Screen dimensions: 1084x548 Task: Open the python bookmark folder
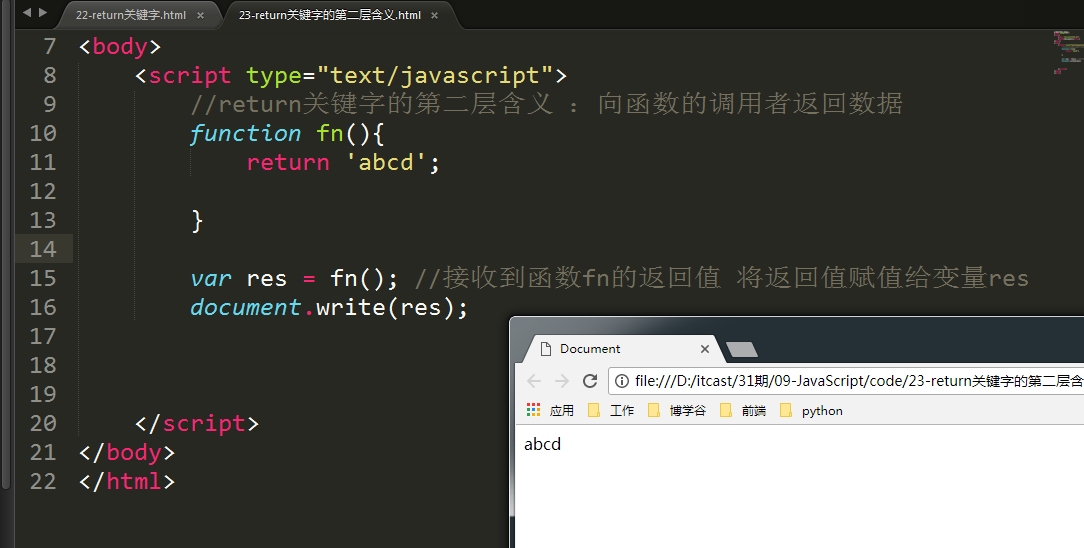[x=812, y=410]
